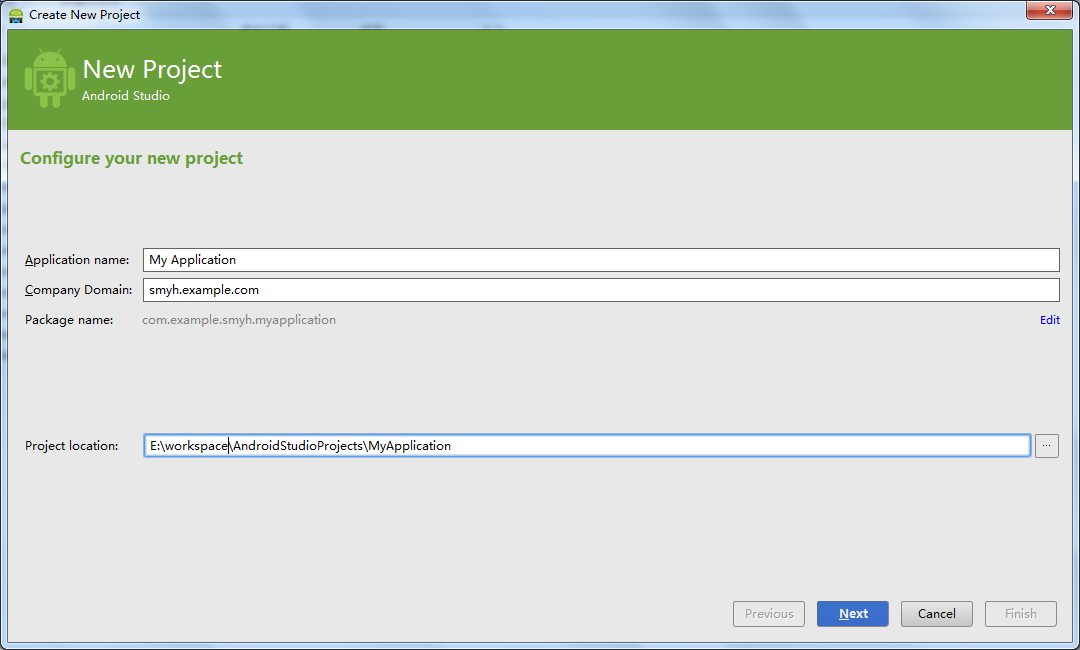Click the disabled Previous button
The image size is (1080, 650).
[x=769, y=614]
